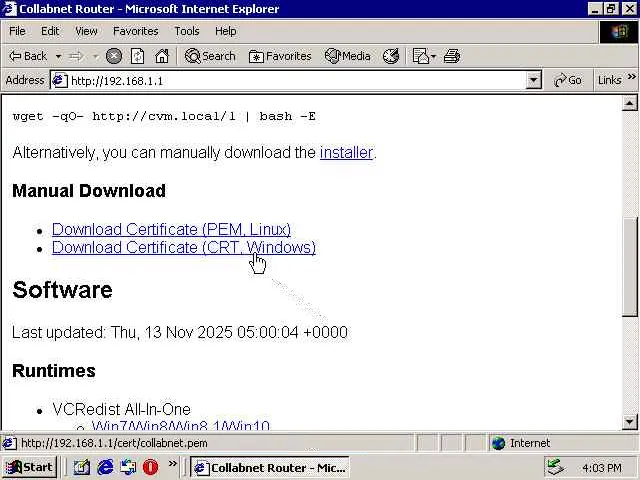Open the Favorites pane from toolbar
The width and height of the screenshot is (640, 480).
[x=280, y=56]
